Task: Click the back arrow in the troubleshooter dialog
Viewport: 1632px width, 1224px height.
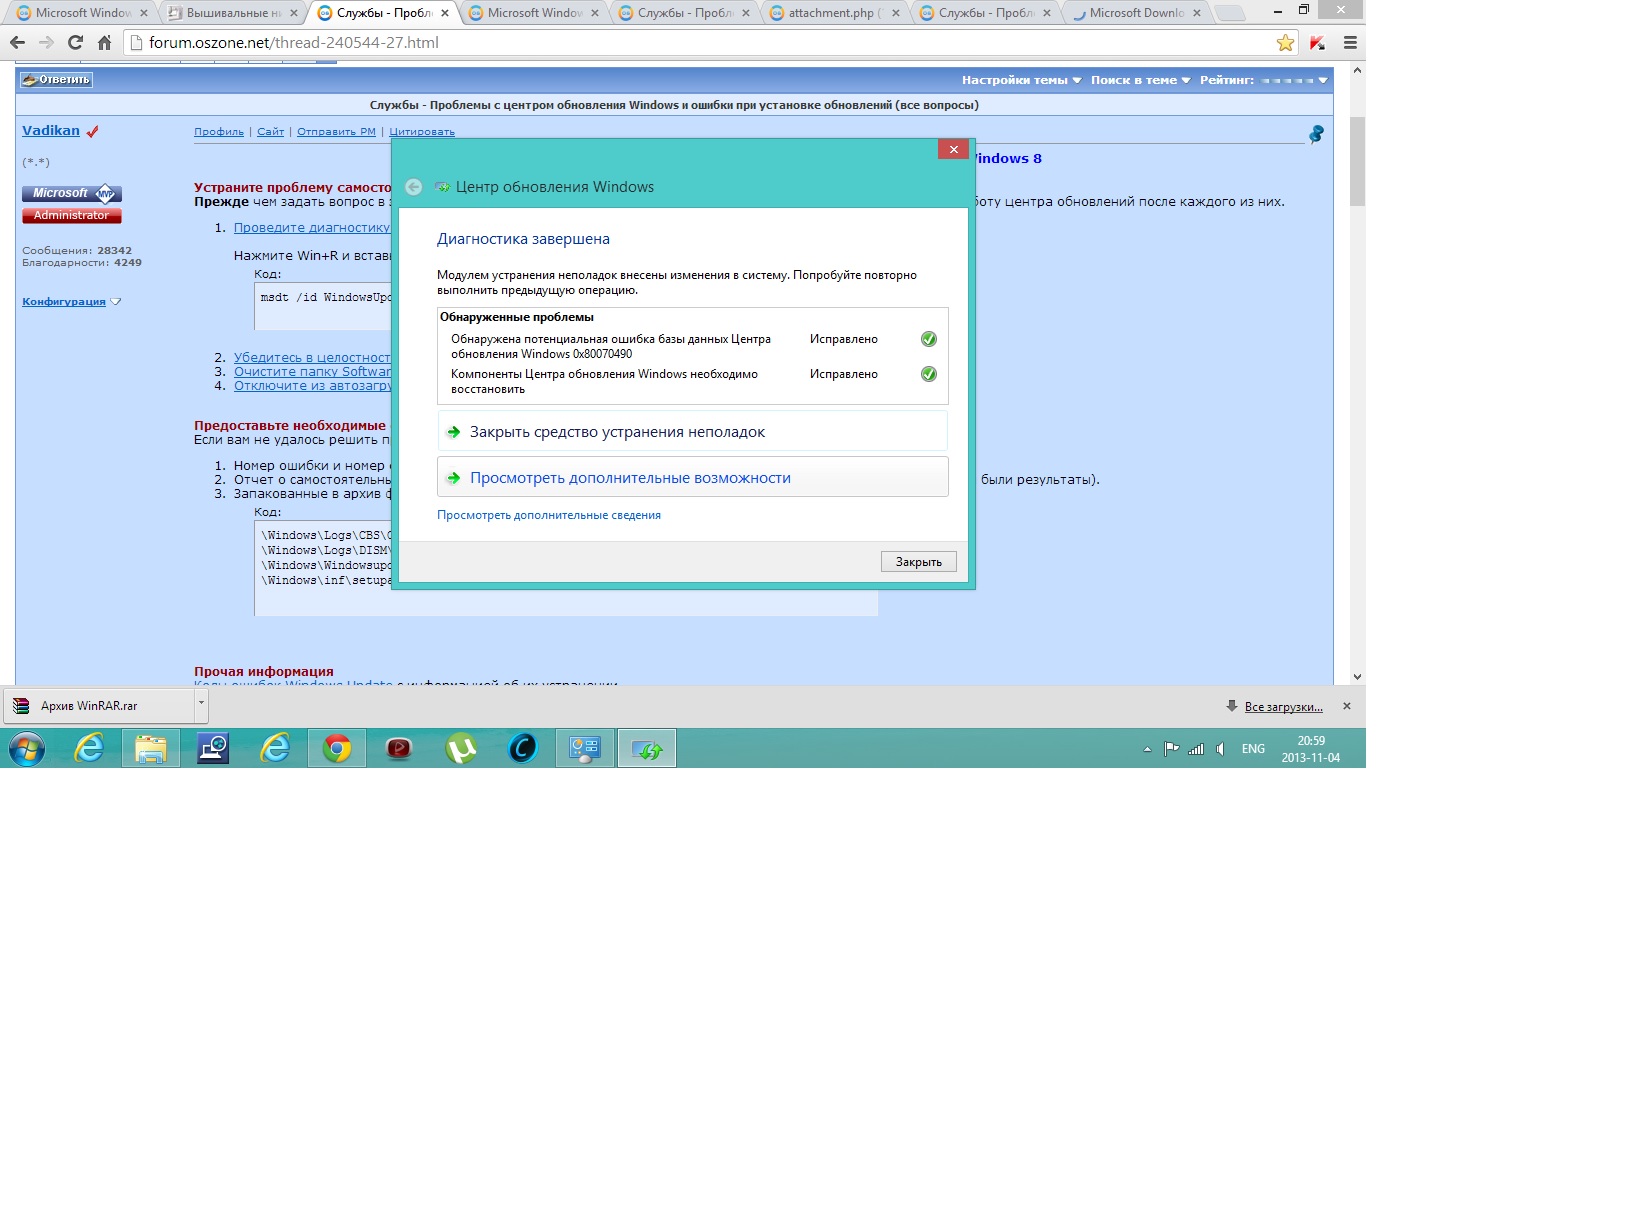Action: click(413, 187)
